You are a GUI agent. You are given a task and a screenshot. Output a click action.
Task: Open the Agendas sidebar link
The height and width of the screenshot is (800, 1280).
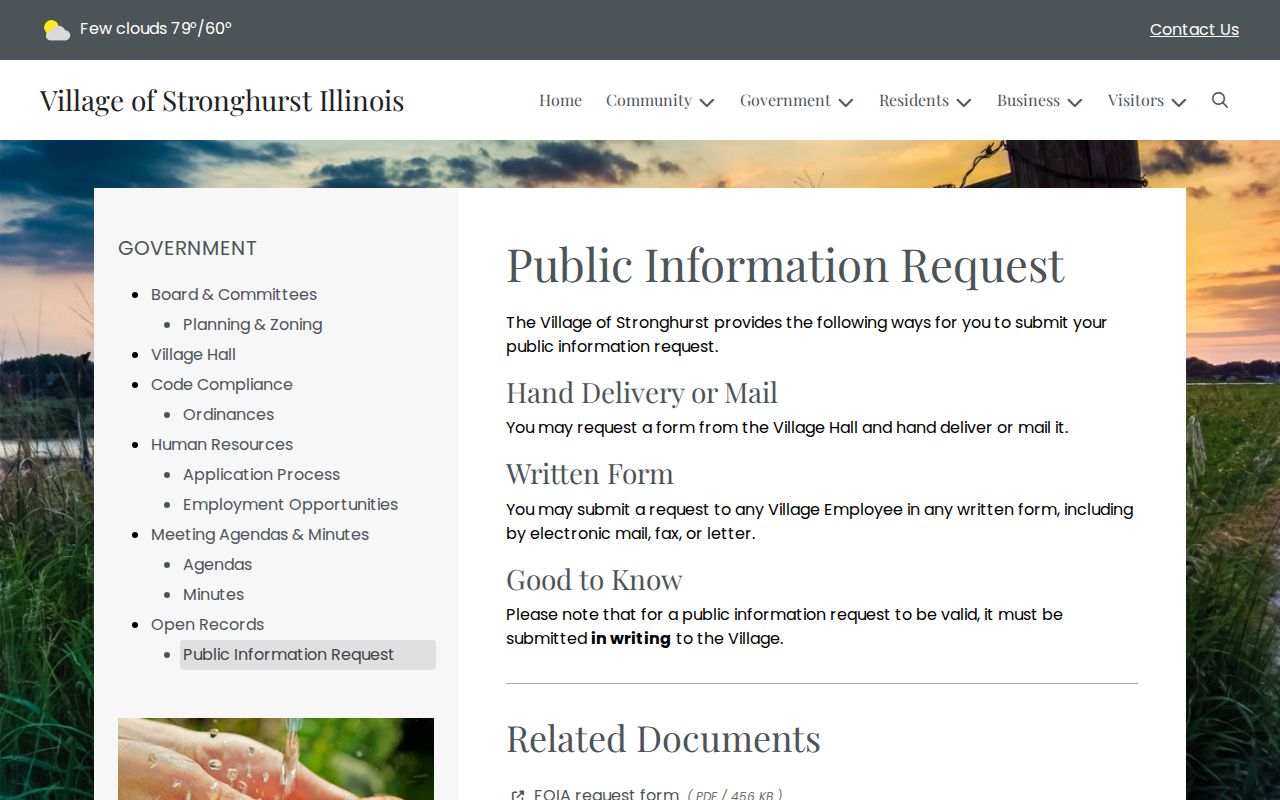coord(217,564)
